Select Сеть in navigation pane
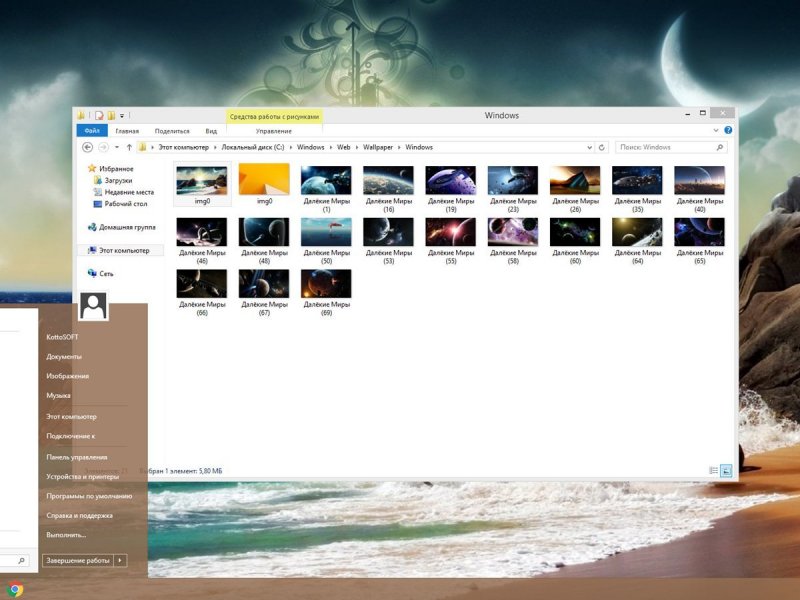The width and height of the screenshot is (800, 600). tap(101, 273)
